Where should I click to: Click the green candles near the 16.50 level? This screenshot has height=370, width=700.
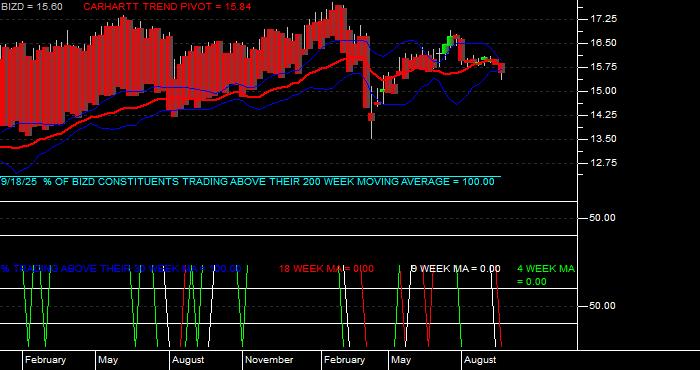pyautogui.click(x=447, y=45)
